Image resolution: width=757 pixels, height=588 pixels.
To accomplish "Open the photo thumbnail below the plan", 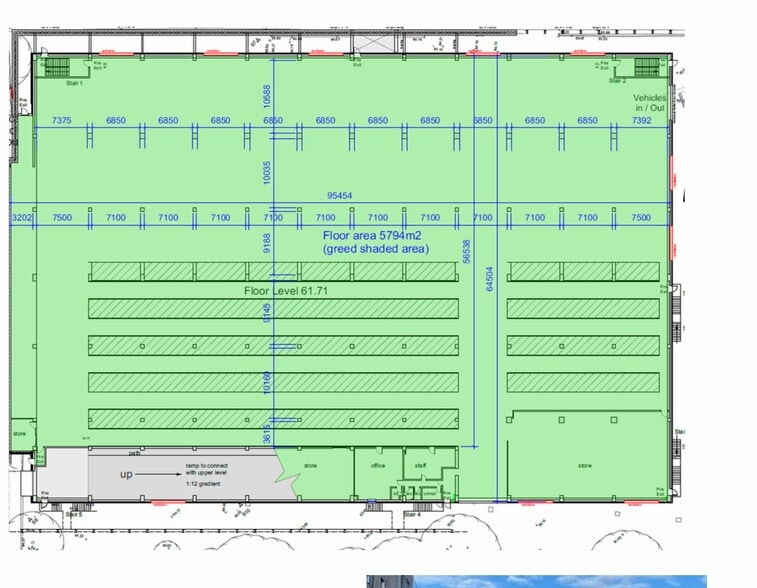I will 536,581.
